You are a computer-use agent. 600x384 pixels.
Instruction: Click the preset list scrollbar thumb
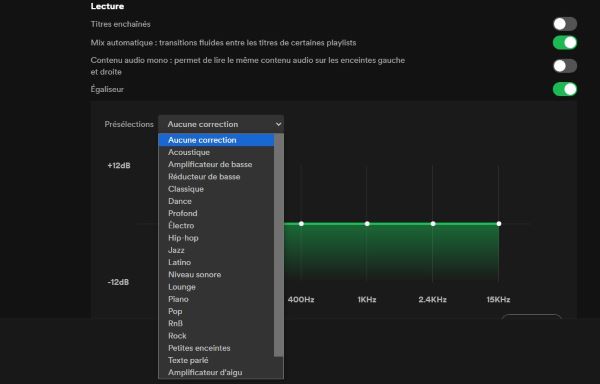coord(279,245)
